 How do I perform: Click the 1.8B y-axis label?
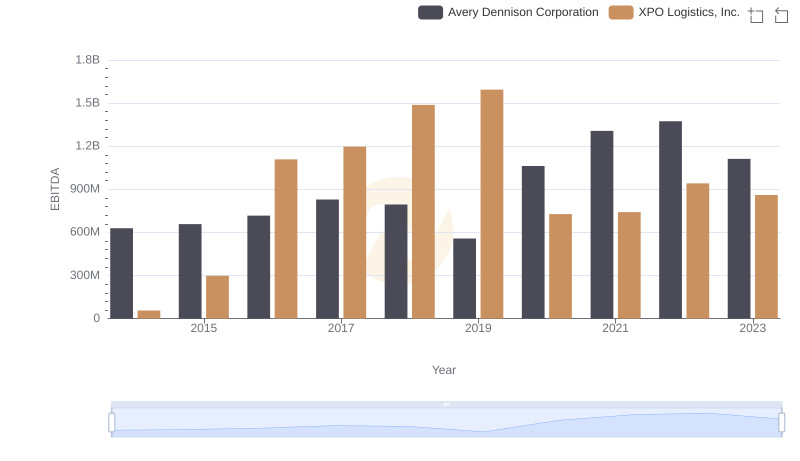tap(87, 60)
